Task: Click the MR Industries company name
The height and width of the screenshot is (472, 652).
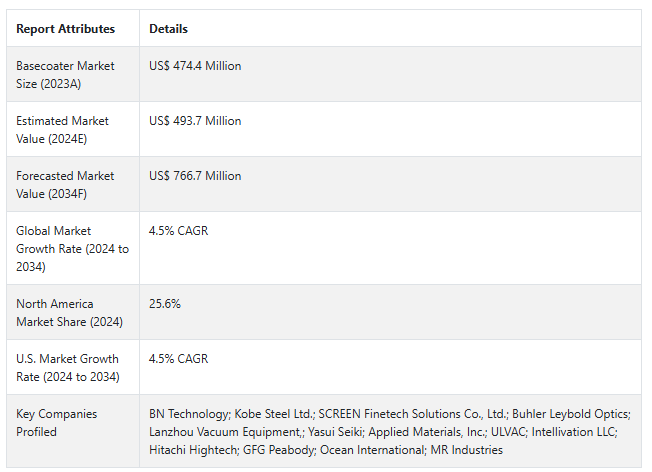Action: point(467,450)
